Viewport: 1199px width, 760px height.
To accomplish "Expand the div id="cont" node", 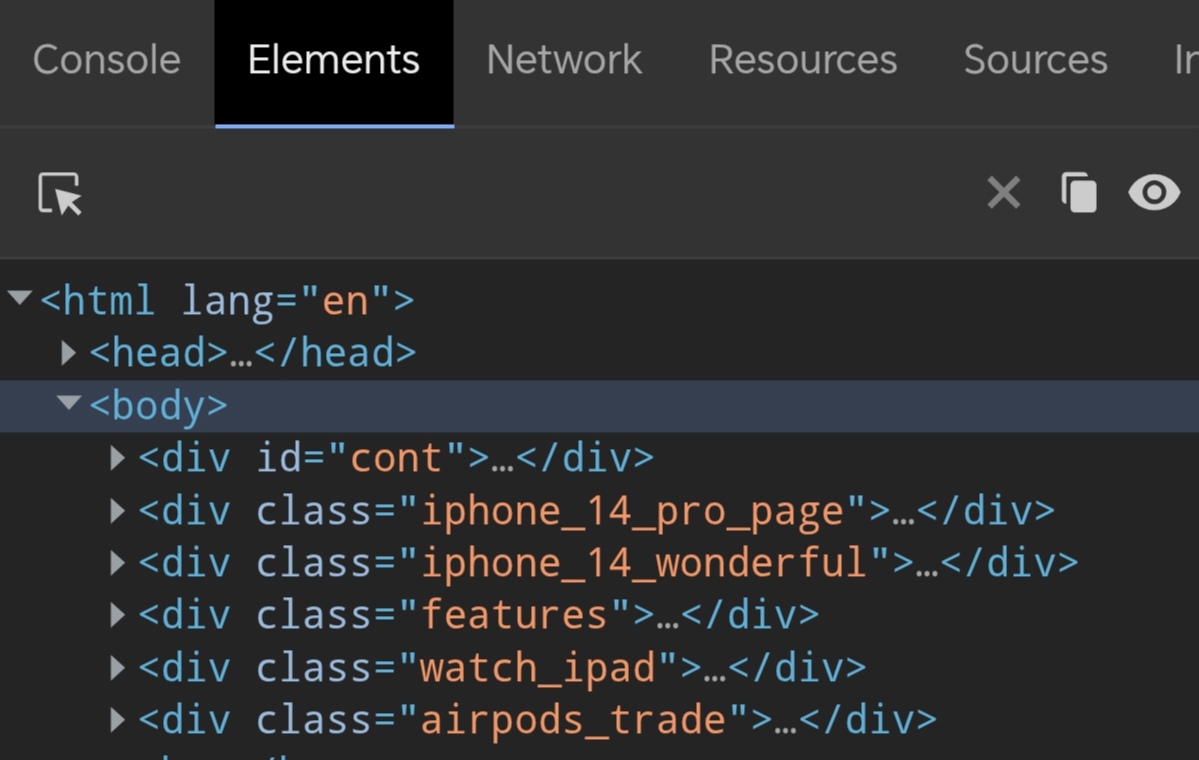I will click(118, 457).
